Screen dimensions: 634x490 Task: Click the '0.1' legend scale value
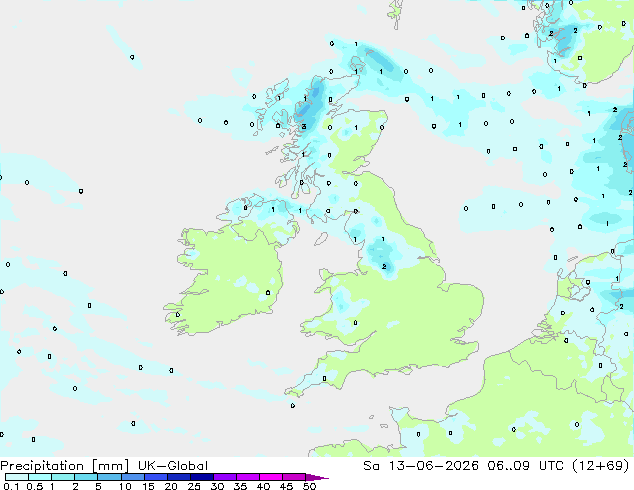[11, 486]
